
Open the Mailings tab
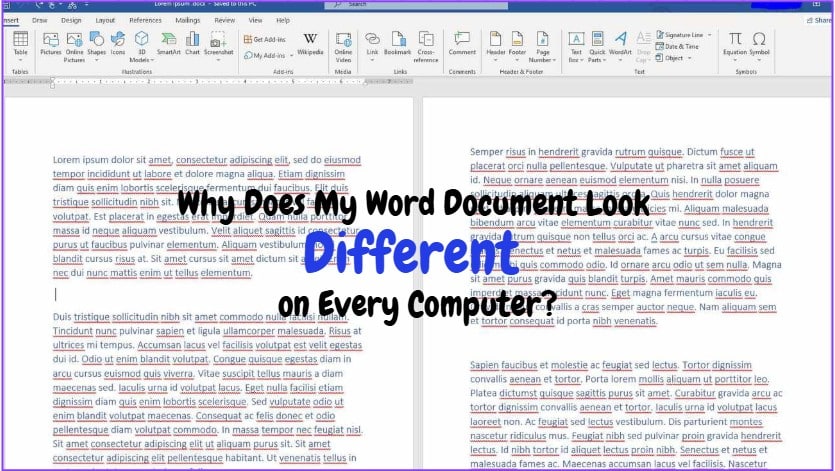(x=187, y=20)
